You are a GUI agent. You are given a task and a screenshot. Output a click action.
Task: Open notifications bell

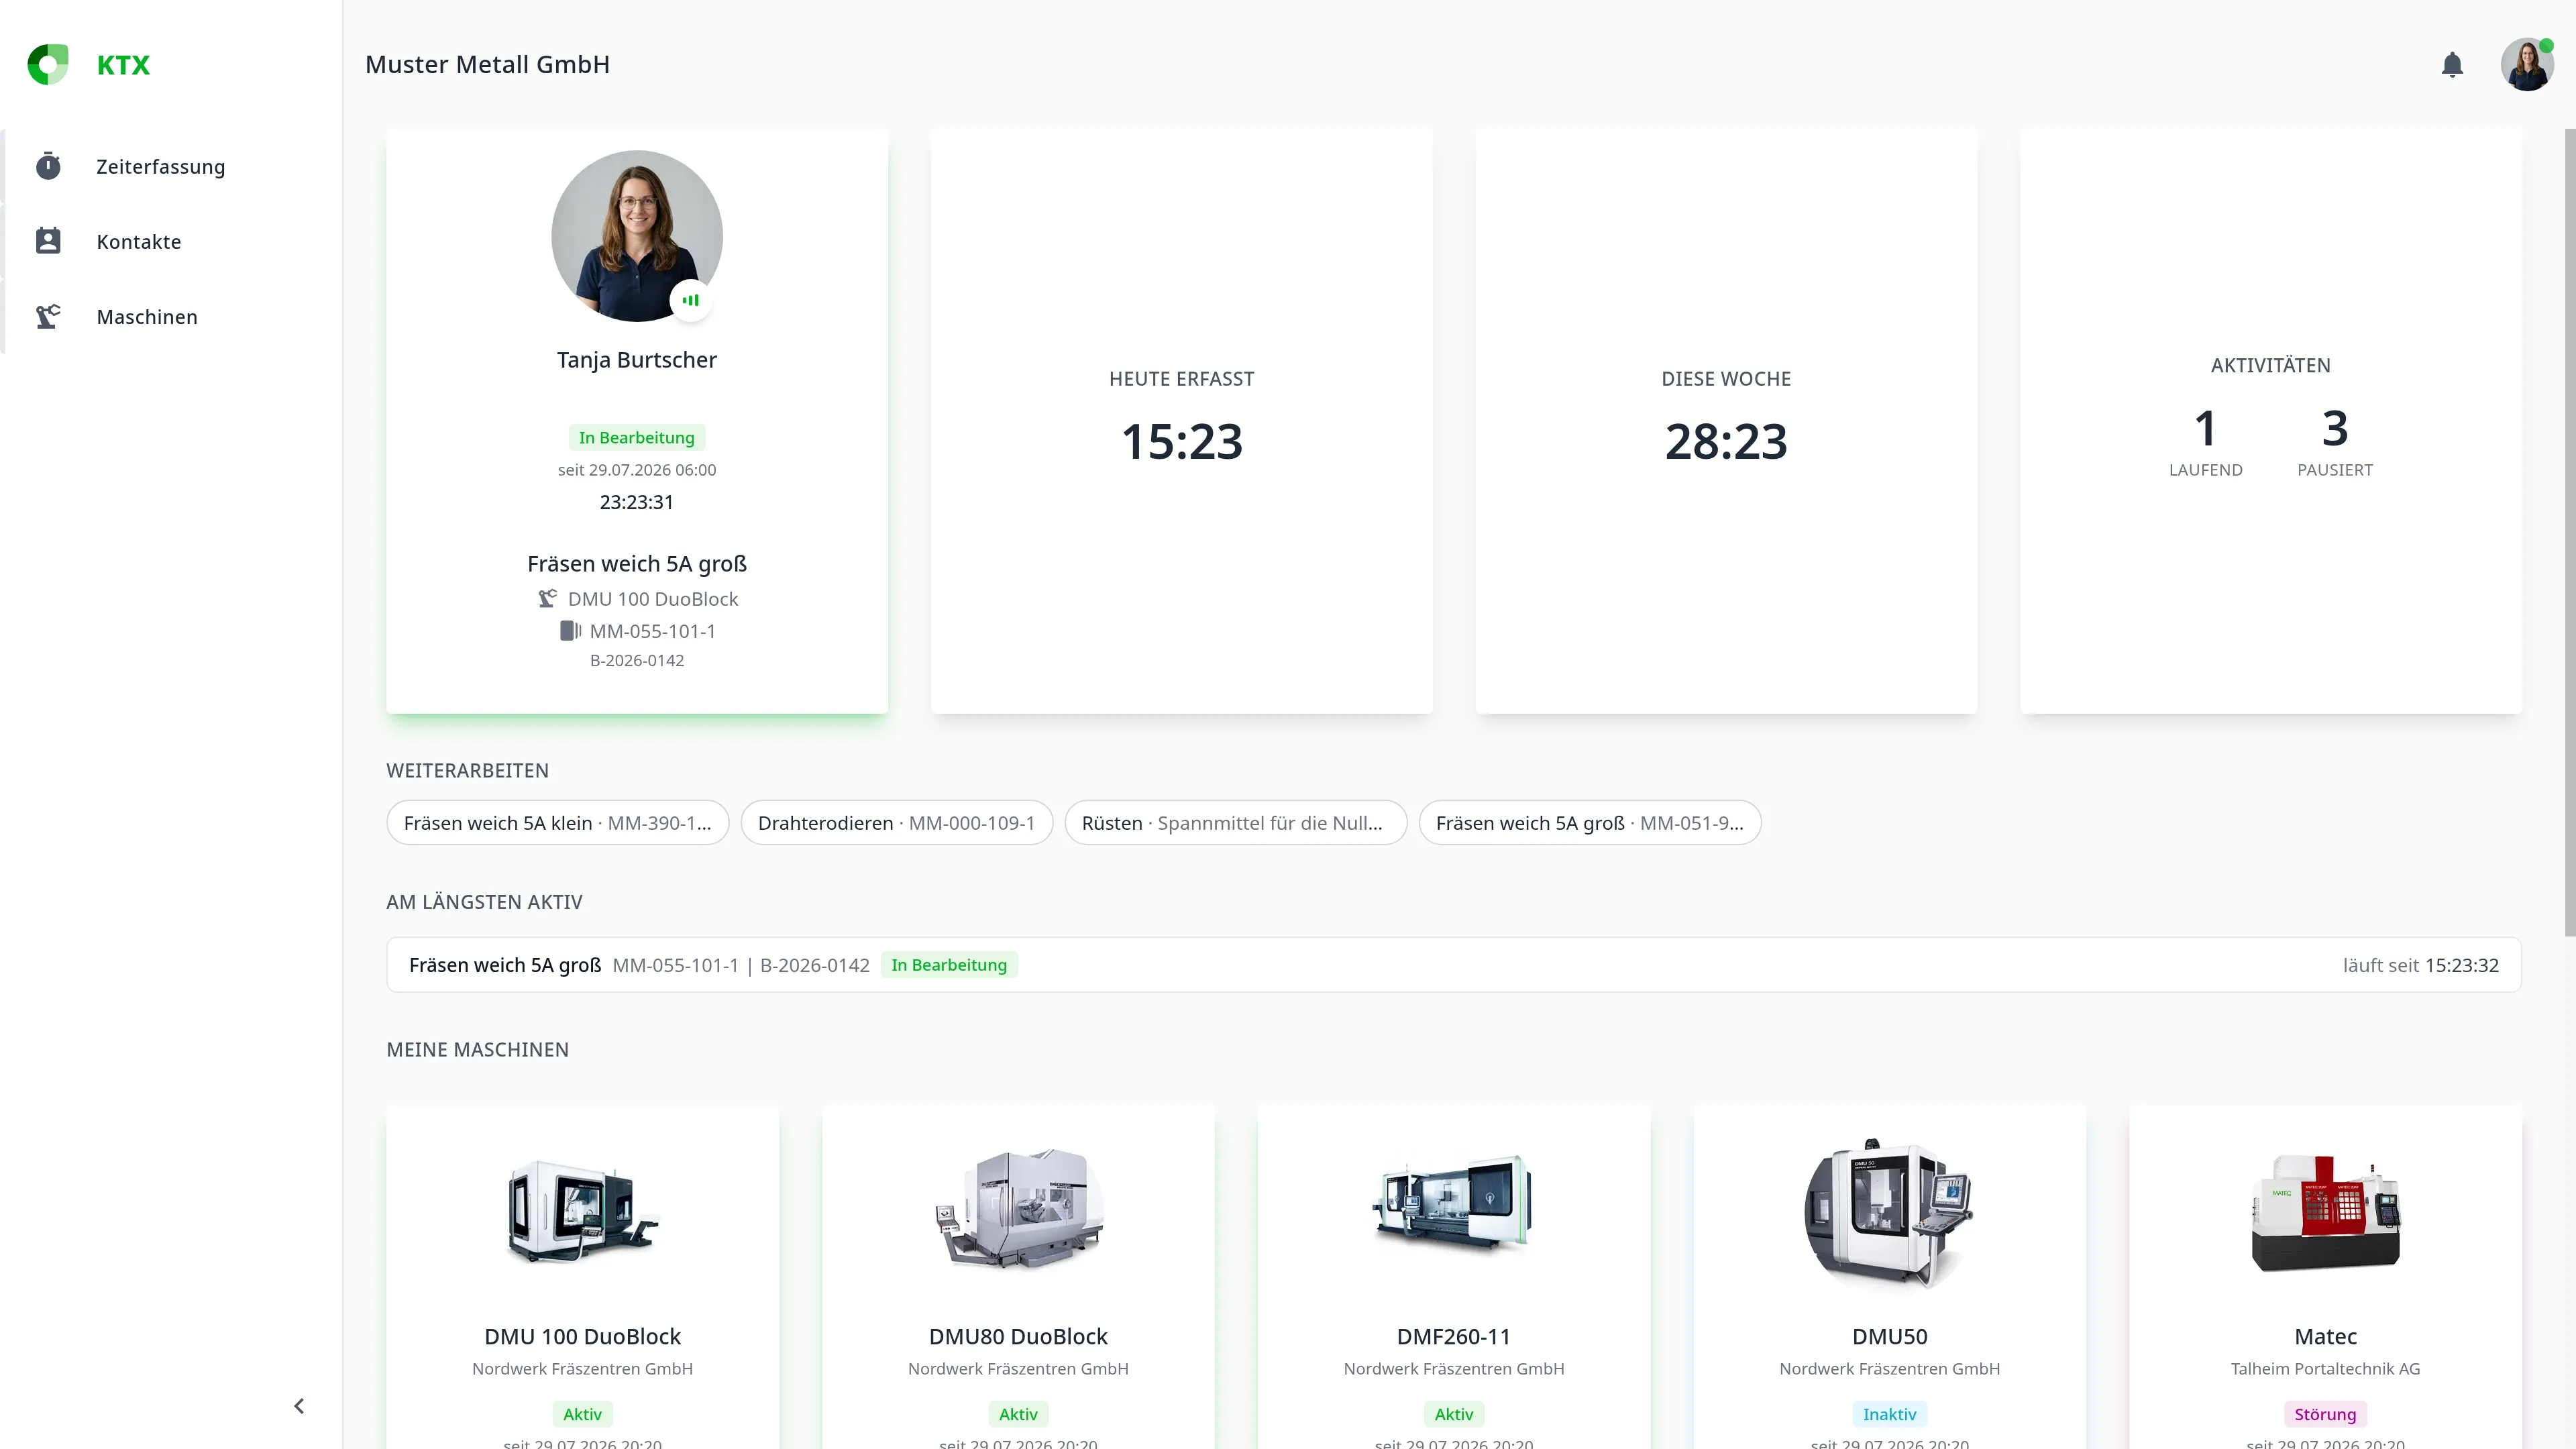(x=2452, y=65)
